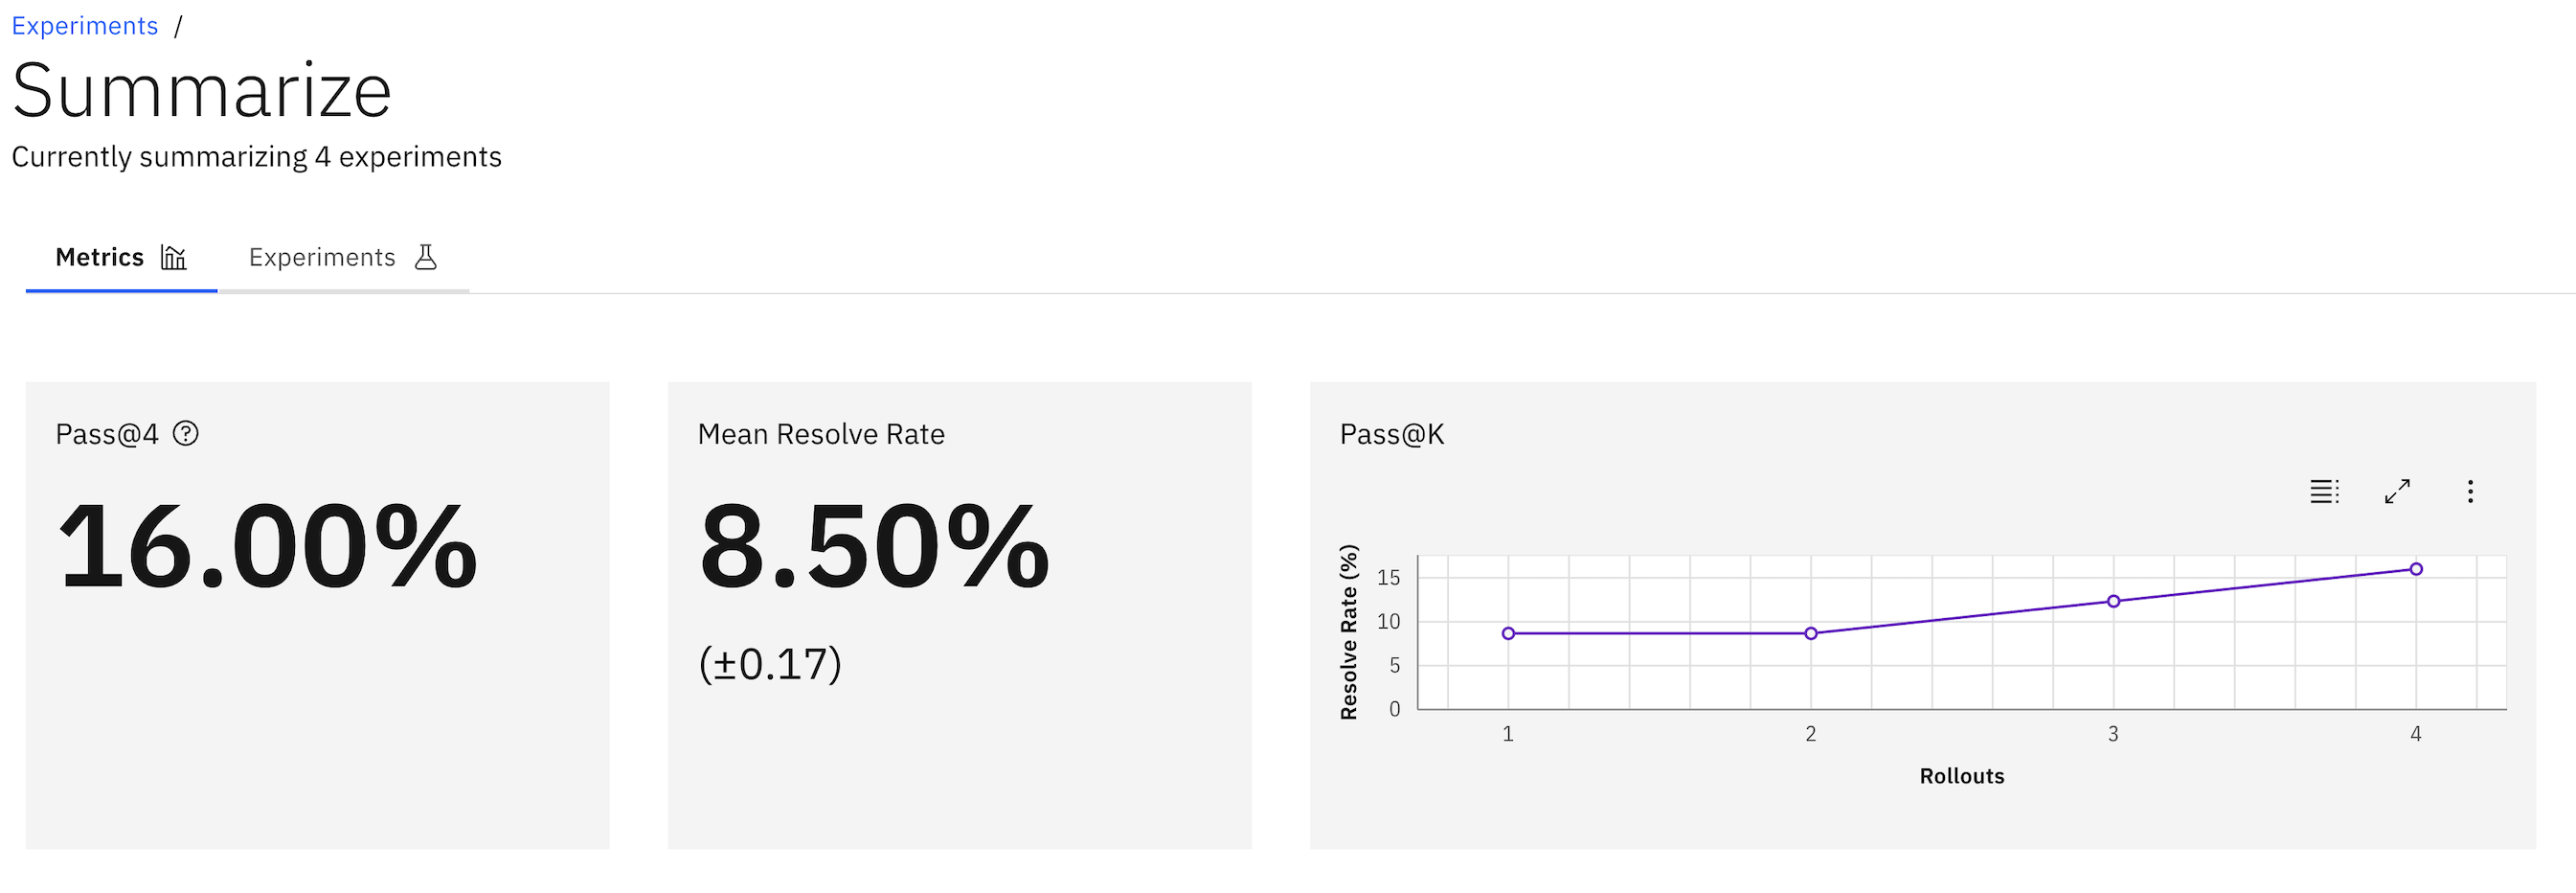
Task: Click the Resolve Rate (%) y-axis label
Action: coord(1349,633)
